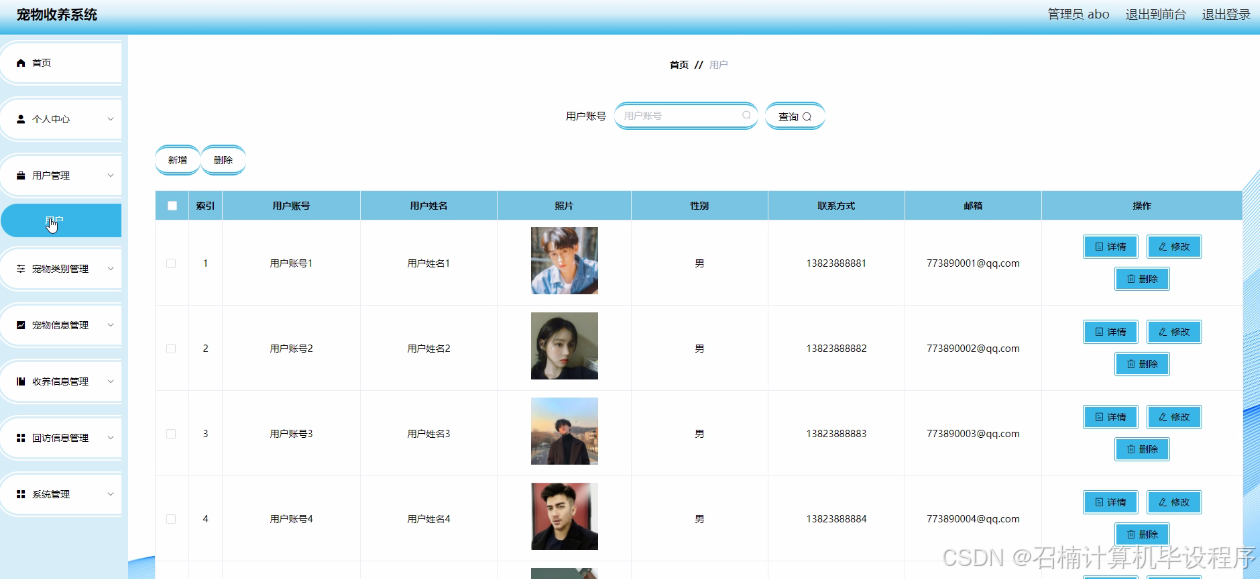Click the magnifier icon inside the 用户账号 search field
Screen dimensions: 1260x579
746,116
